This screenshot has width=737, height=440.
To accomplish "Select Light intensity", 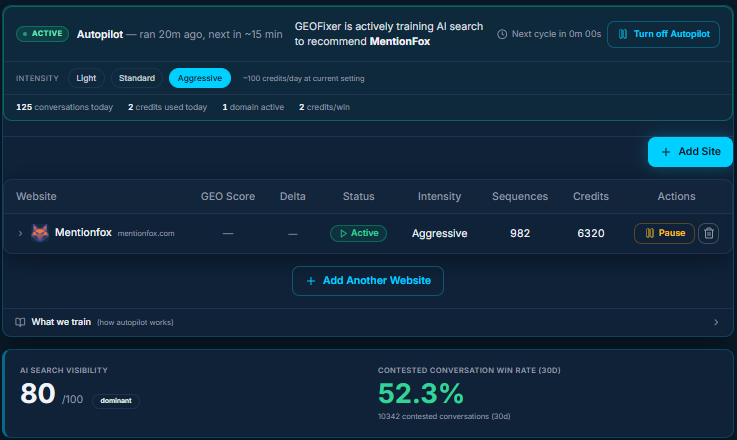I will (x=86, y=78).
